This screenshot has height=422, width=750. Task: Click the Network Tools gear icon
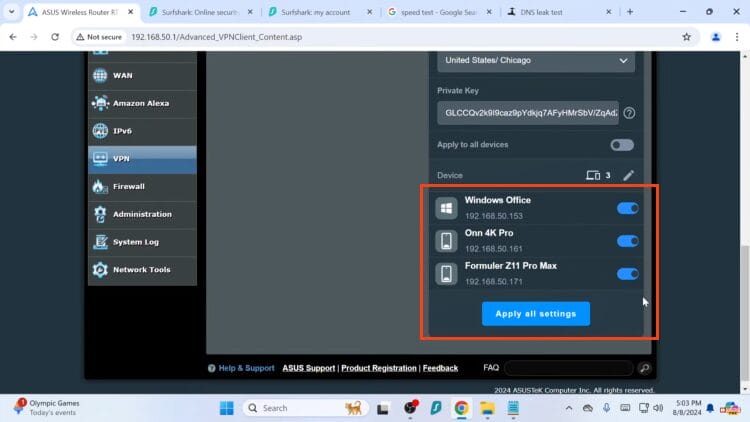tap(100, 270)
